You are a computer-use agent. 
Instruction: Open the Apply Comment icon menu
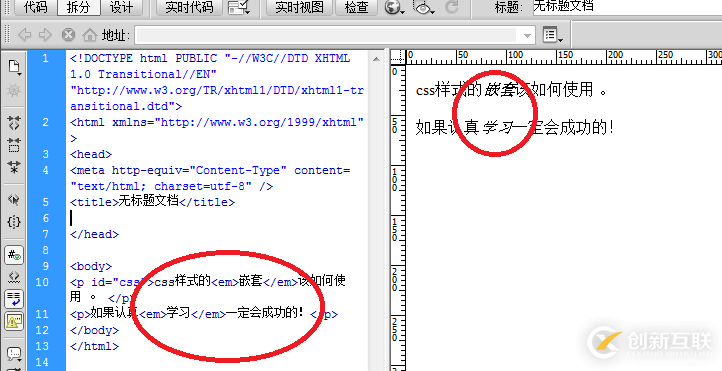coord(14,354)
